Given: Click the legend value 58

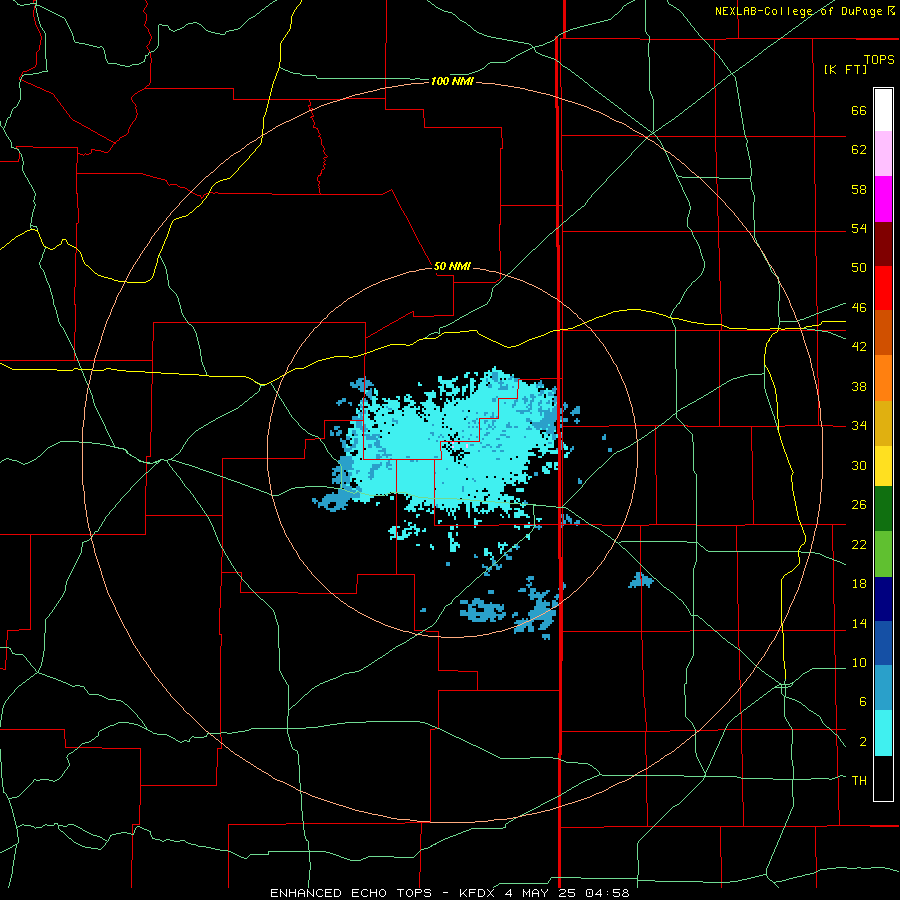Looking at the screenshot, I should click(859, 189).
